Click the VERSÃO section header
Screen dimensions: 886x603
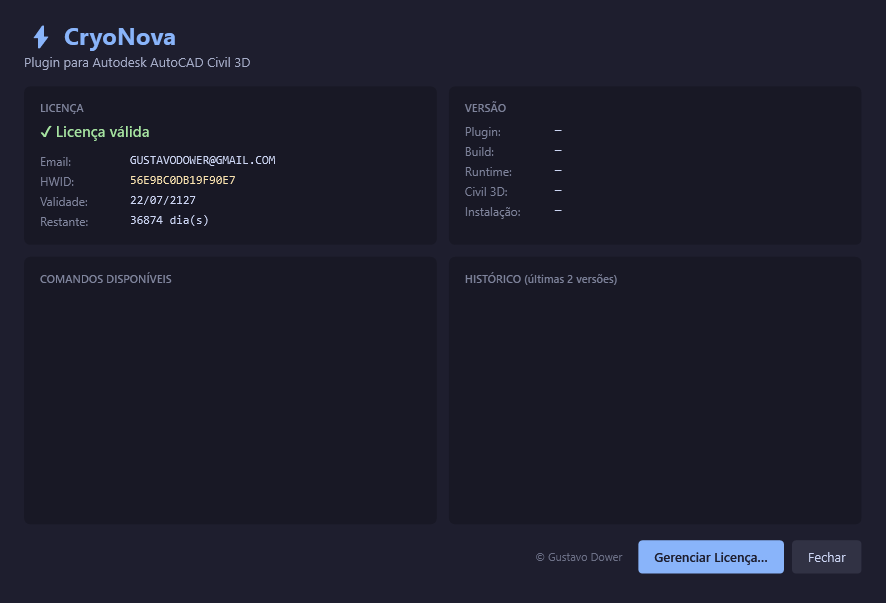click(485, 108)
